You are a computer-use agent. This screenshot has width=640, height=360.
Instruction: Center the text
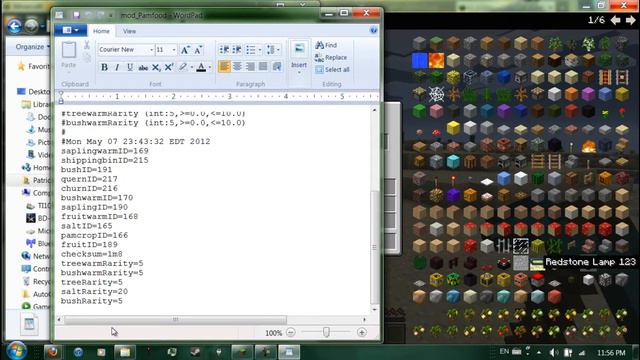pyautogui.click(x=237, y=67)
